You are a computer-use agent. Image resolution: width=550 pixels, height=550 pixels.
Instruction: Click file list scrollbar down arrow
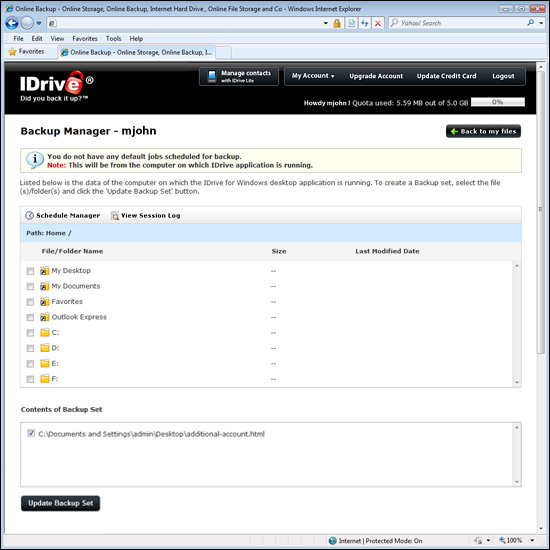[x=517, y=382]
